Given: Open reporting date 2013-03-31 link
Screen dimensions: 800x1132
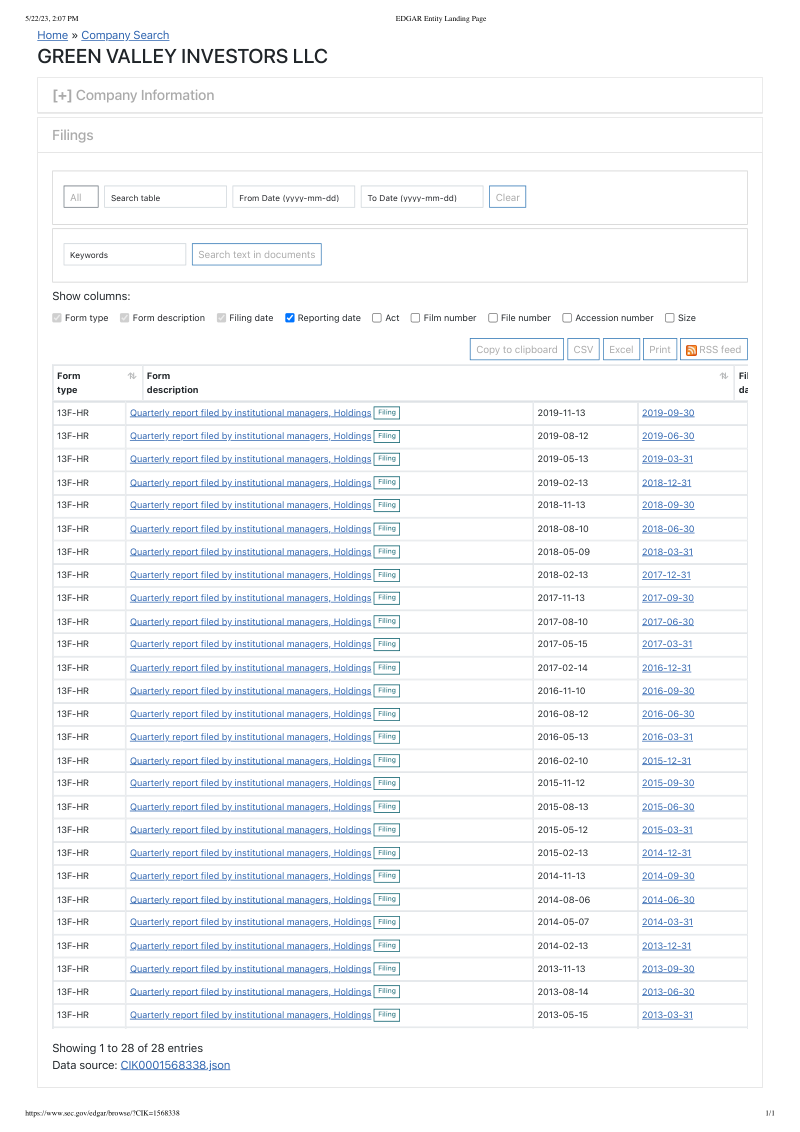Looking at the screenshot, I should click(x=667, y=1015).
